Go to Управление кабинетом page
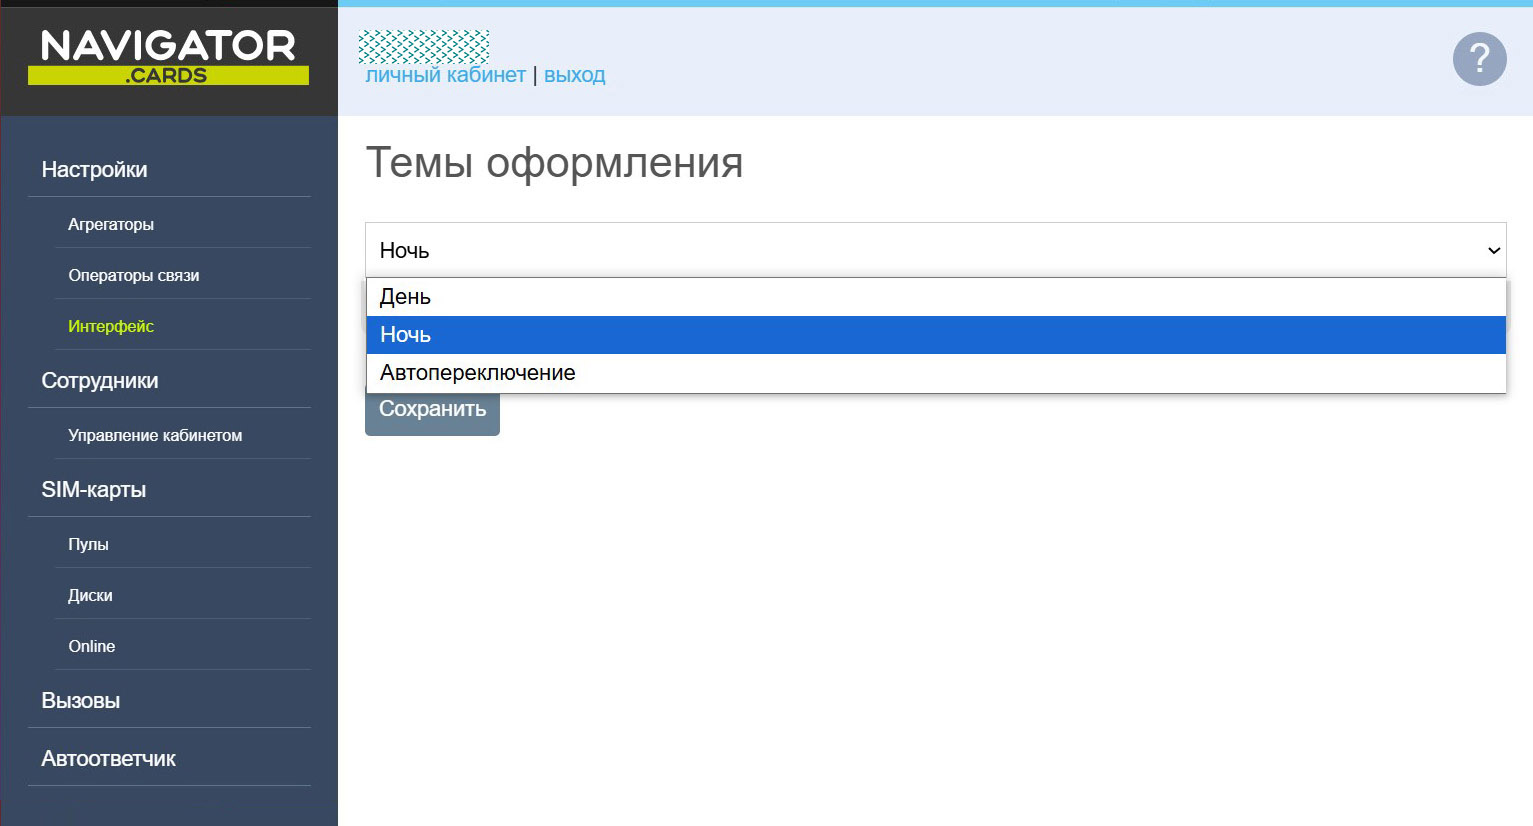 click(x=155, y=436)
